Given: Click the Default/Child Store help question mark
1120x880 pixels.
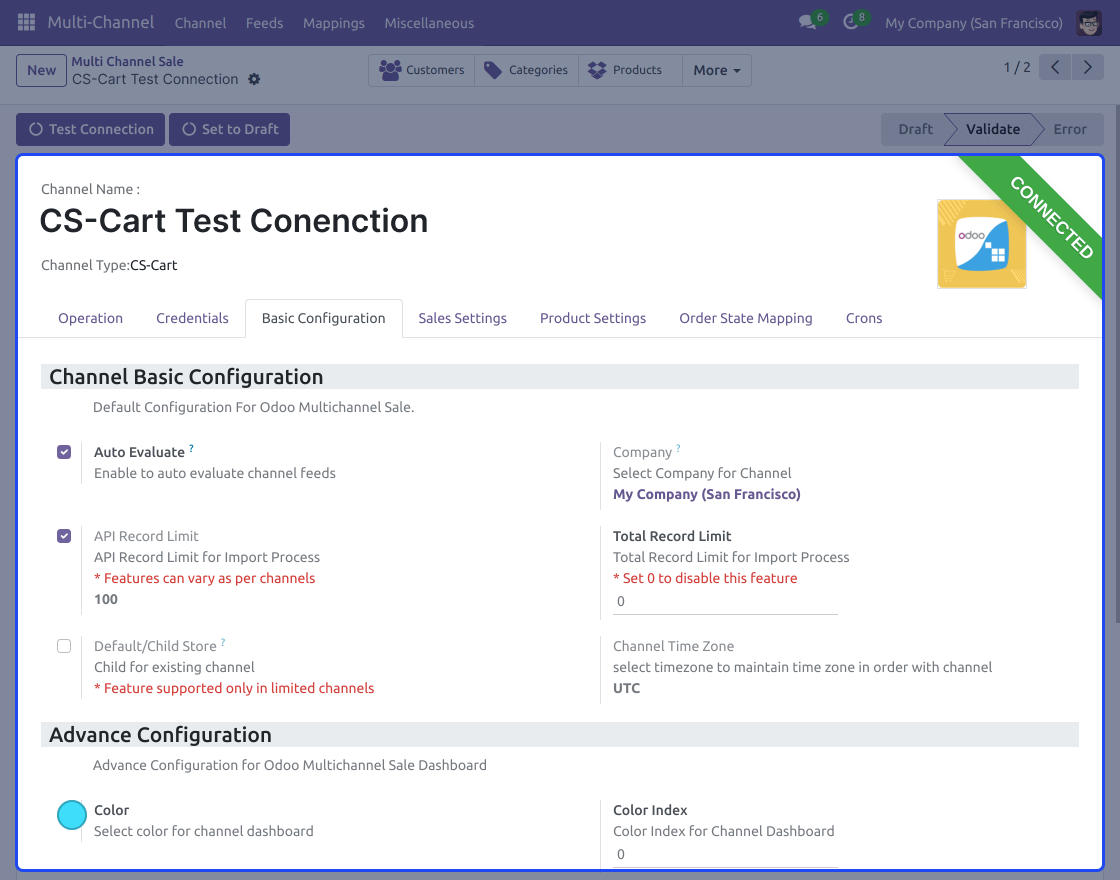Looking at the screenshot, I should (x=223, y=642).
